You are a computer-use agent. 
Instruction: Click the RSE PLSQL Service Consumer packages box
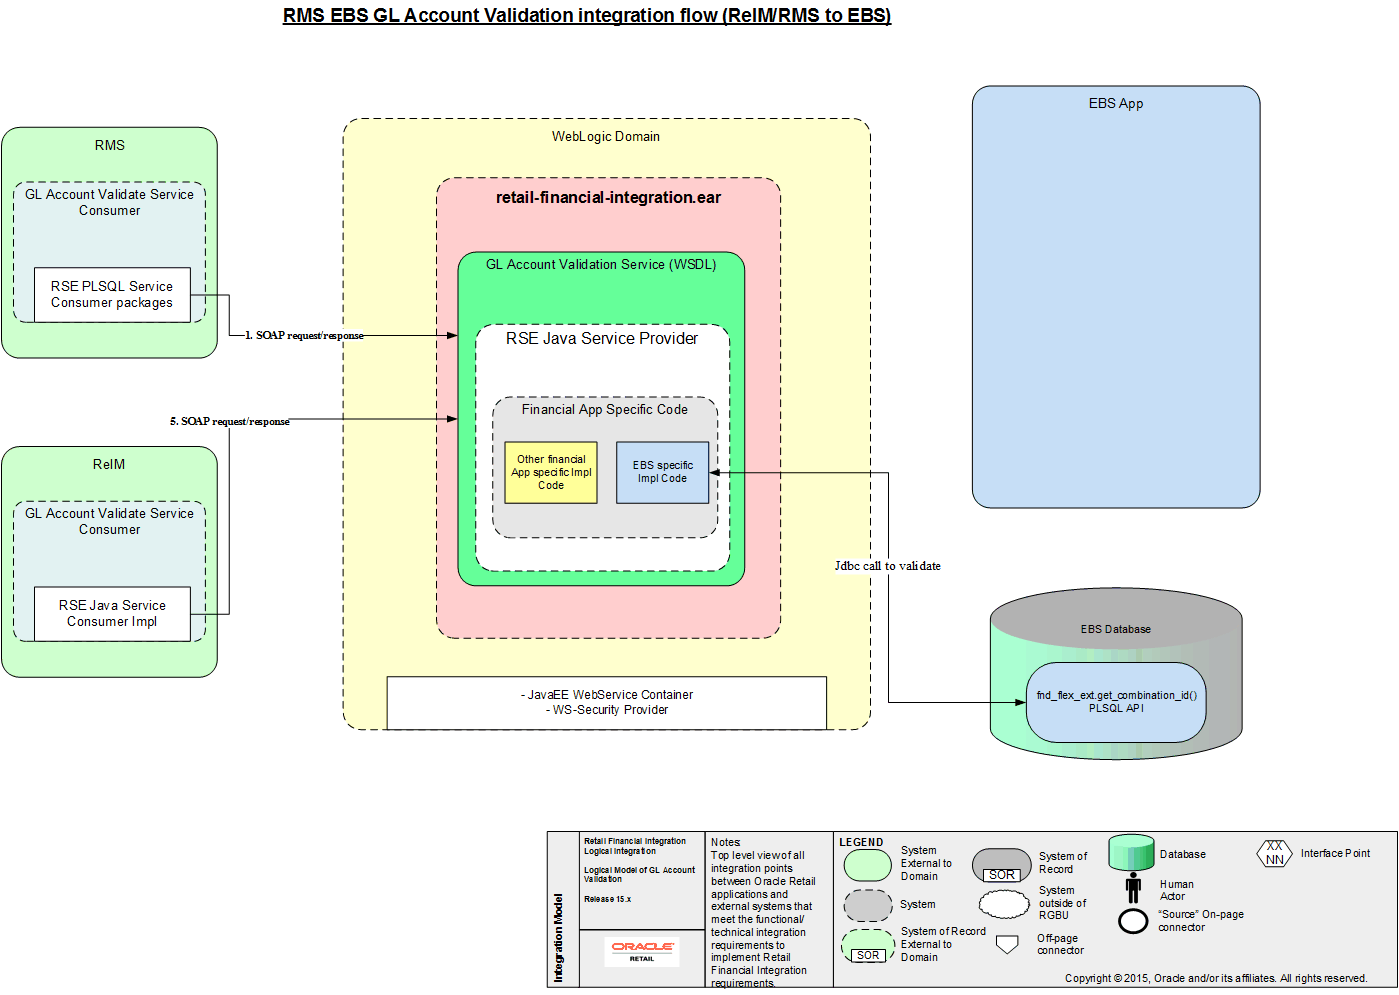(x=112, y=295)
